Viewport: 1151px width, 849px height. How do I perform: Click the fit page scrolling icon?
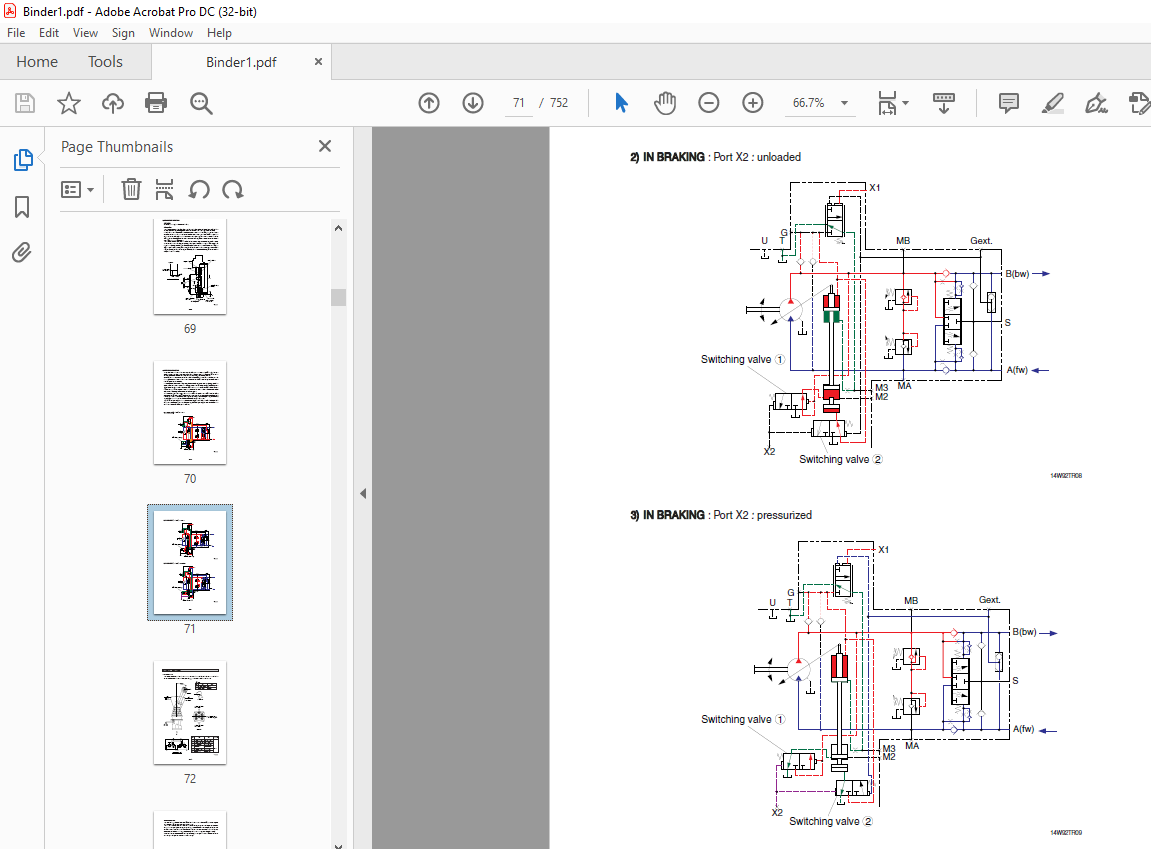(x=887, y=103)
